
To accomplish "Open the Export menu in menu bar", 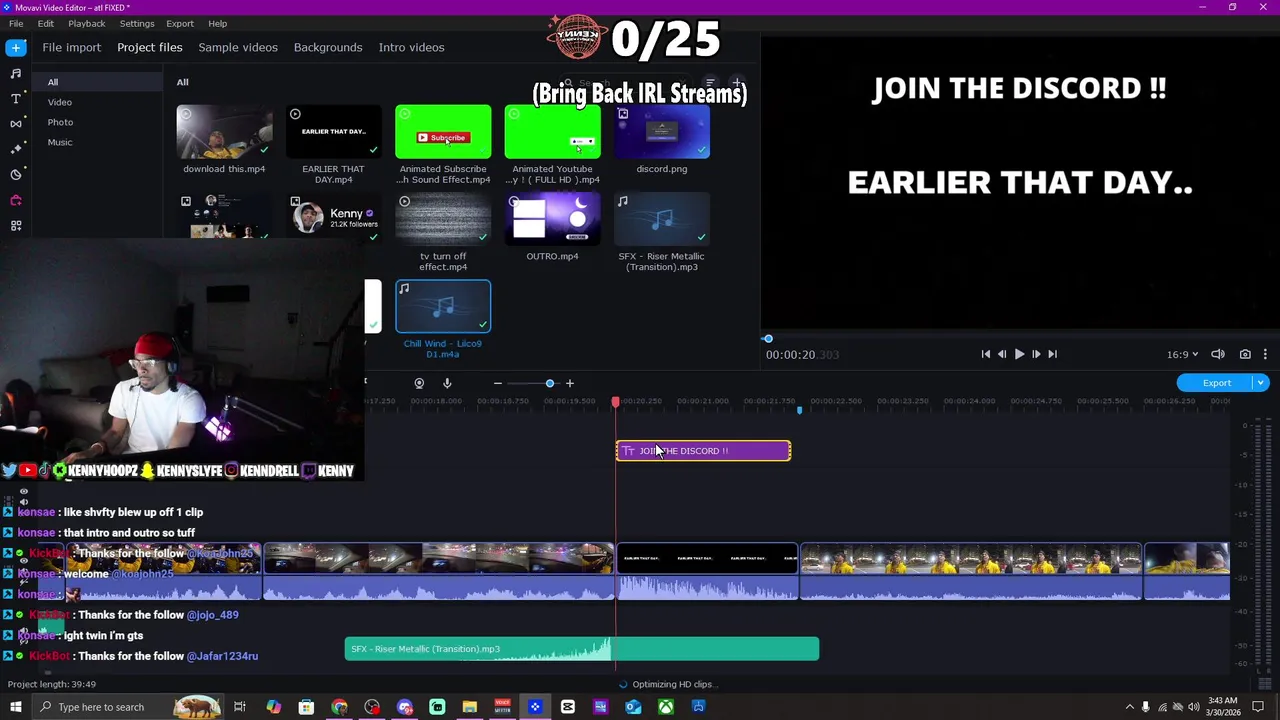I will tap(180, 23).
